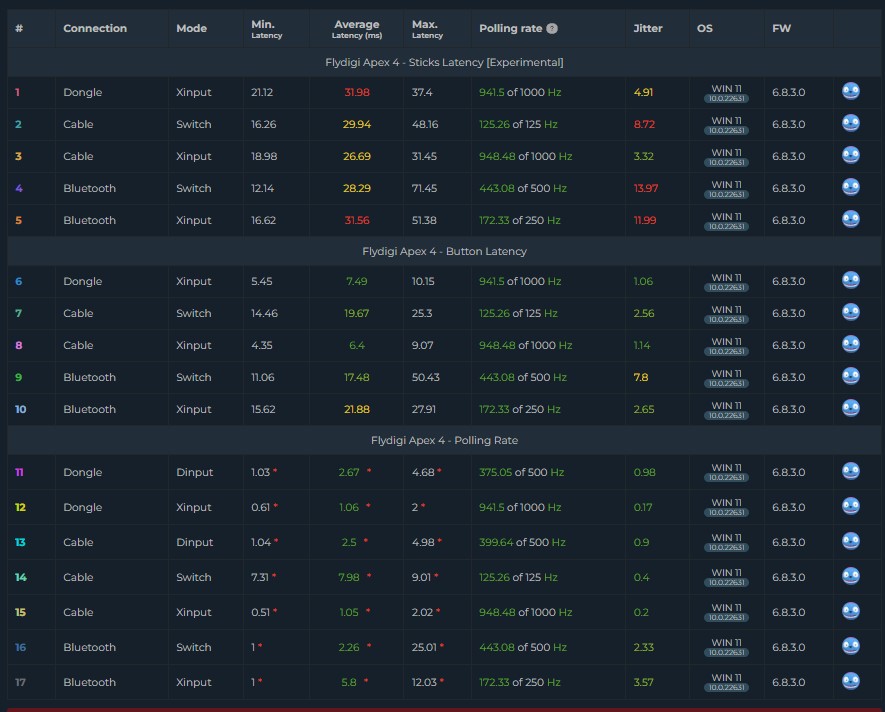Click the jitter value 3.57
The height and width of the screenshot is (712, 885).
643,683
